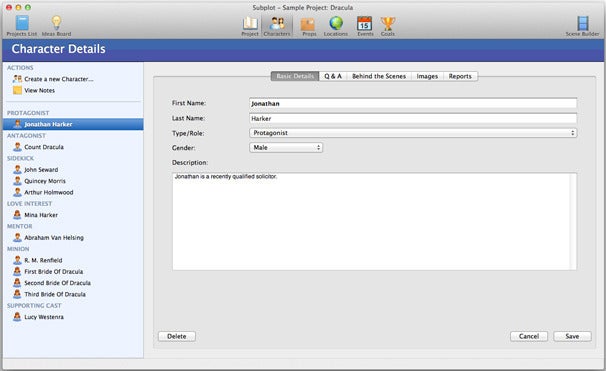The height and width of the screenshot is (371, 606).
Task: Open the Events calendar icon
Action: point(364,23)
